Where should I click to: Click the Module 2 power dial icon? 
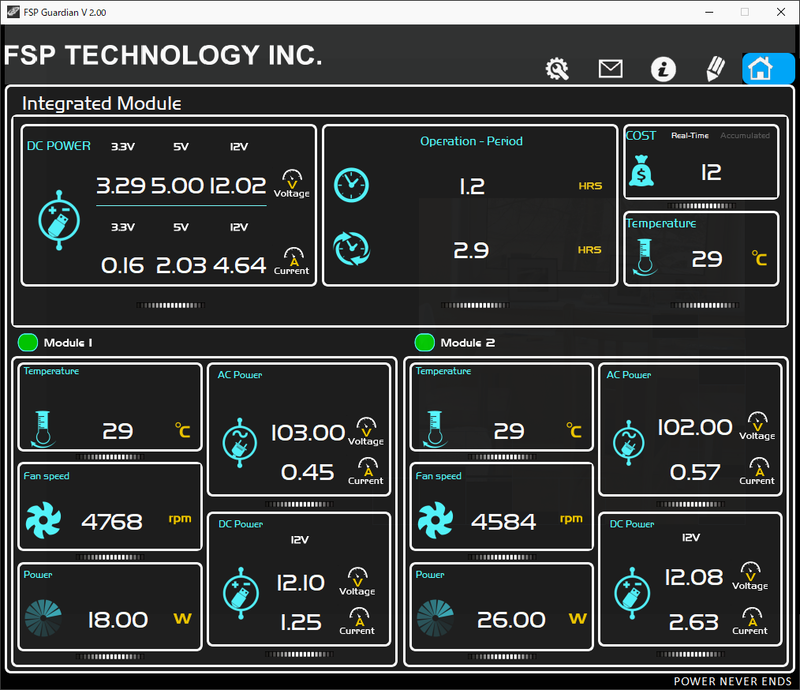(x=435, y=618)
